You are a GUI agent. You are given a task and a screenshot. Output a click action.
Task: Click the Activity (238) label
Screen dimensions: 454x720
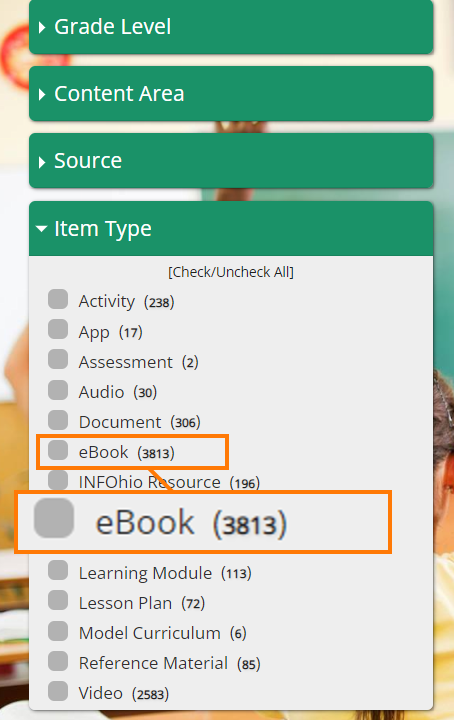tap(126, 302)
